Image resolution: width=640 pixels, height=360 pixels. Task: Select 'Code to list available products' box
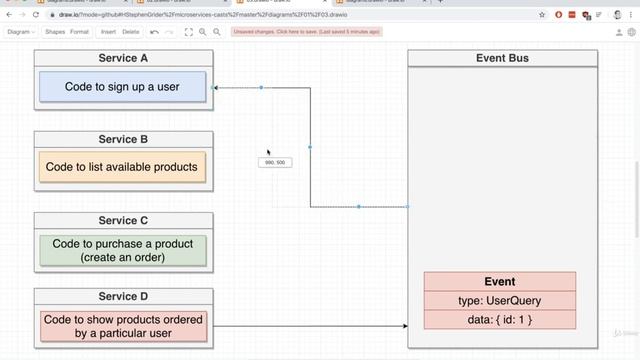[122, 167]
